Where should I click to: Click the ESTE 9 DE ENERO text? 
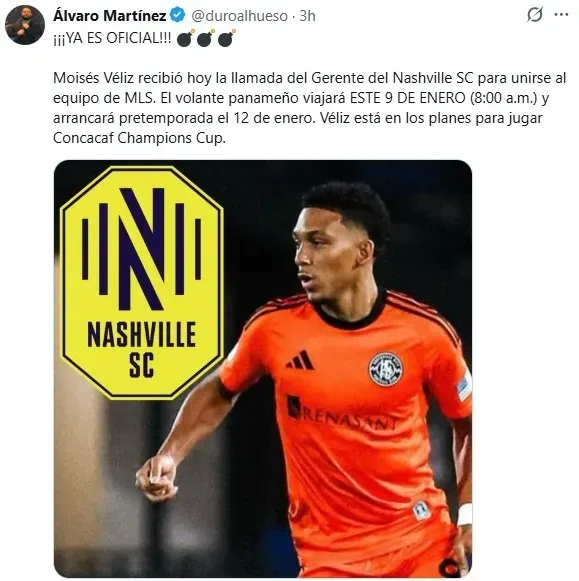[407, 98]
